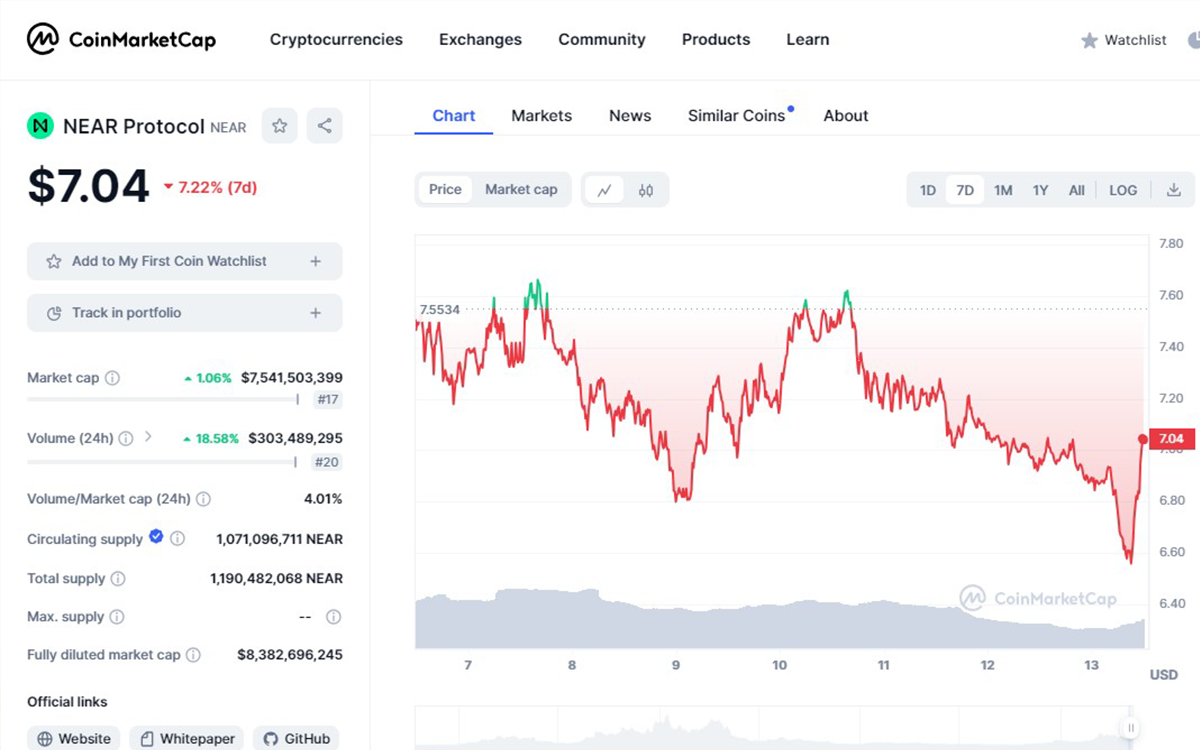The height and width of the screenshot is (750, 1200).
Task: Set chart range to 1M
Action: [x=1003, y=190]
